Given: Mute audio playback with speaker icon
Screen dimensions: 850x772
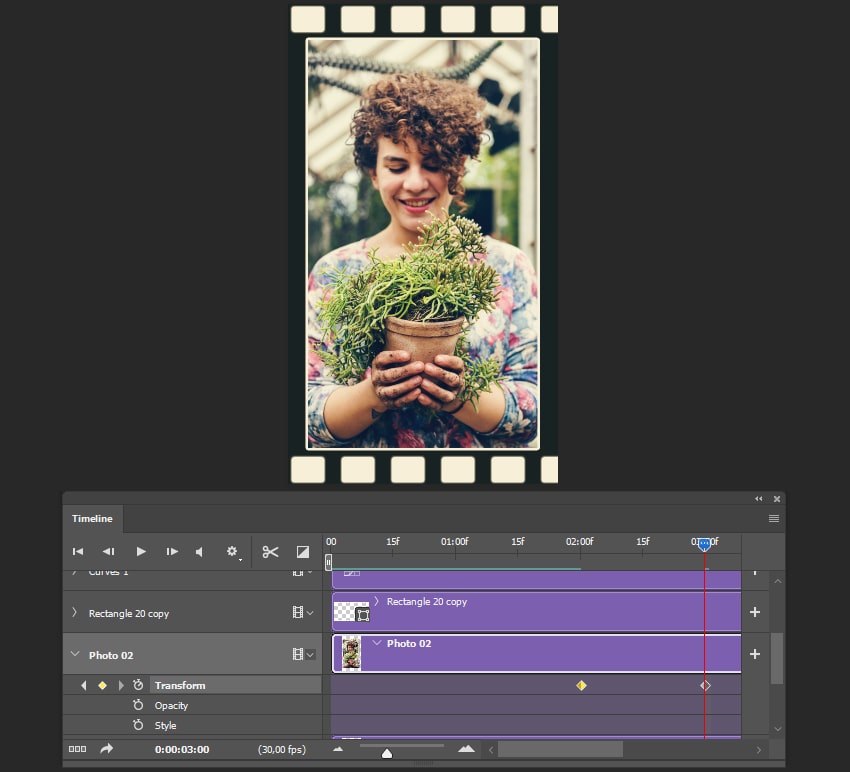Looking at the screenshot, I should (199, 551).
